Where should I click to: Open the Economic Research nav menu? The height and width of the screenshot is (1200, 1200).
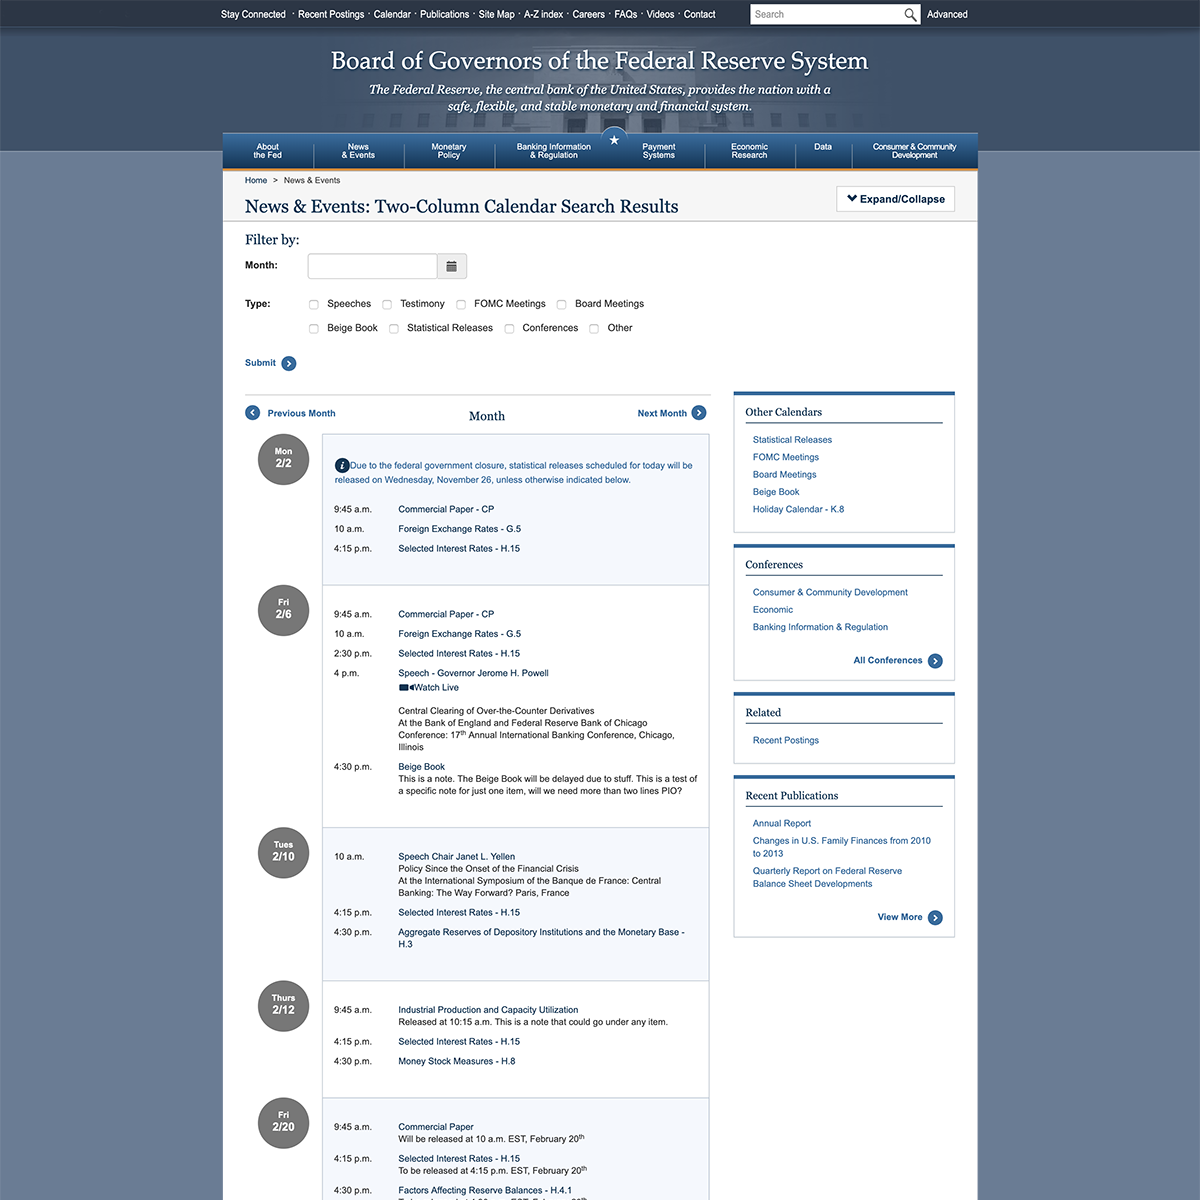749,151
